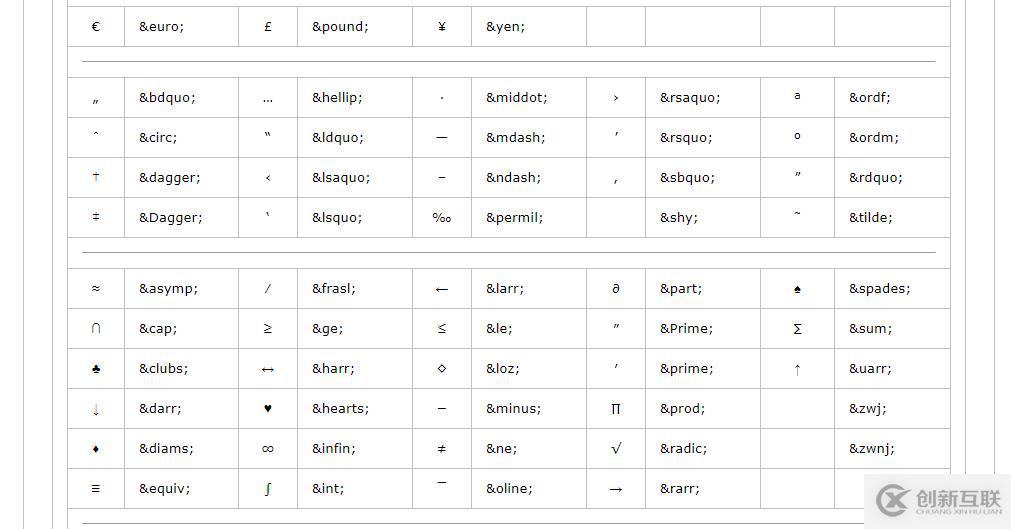Click the "&tilde;" entity code text
1011x529 pixels.
(x=870, y=217)
